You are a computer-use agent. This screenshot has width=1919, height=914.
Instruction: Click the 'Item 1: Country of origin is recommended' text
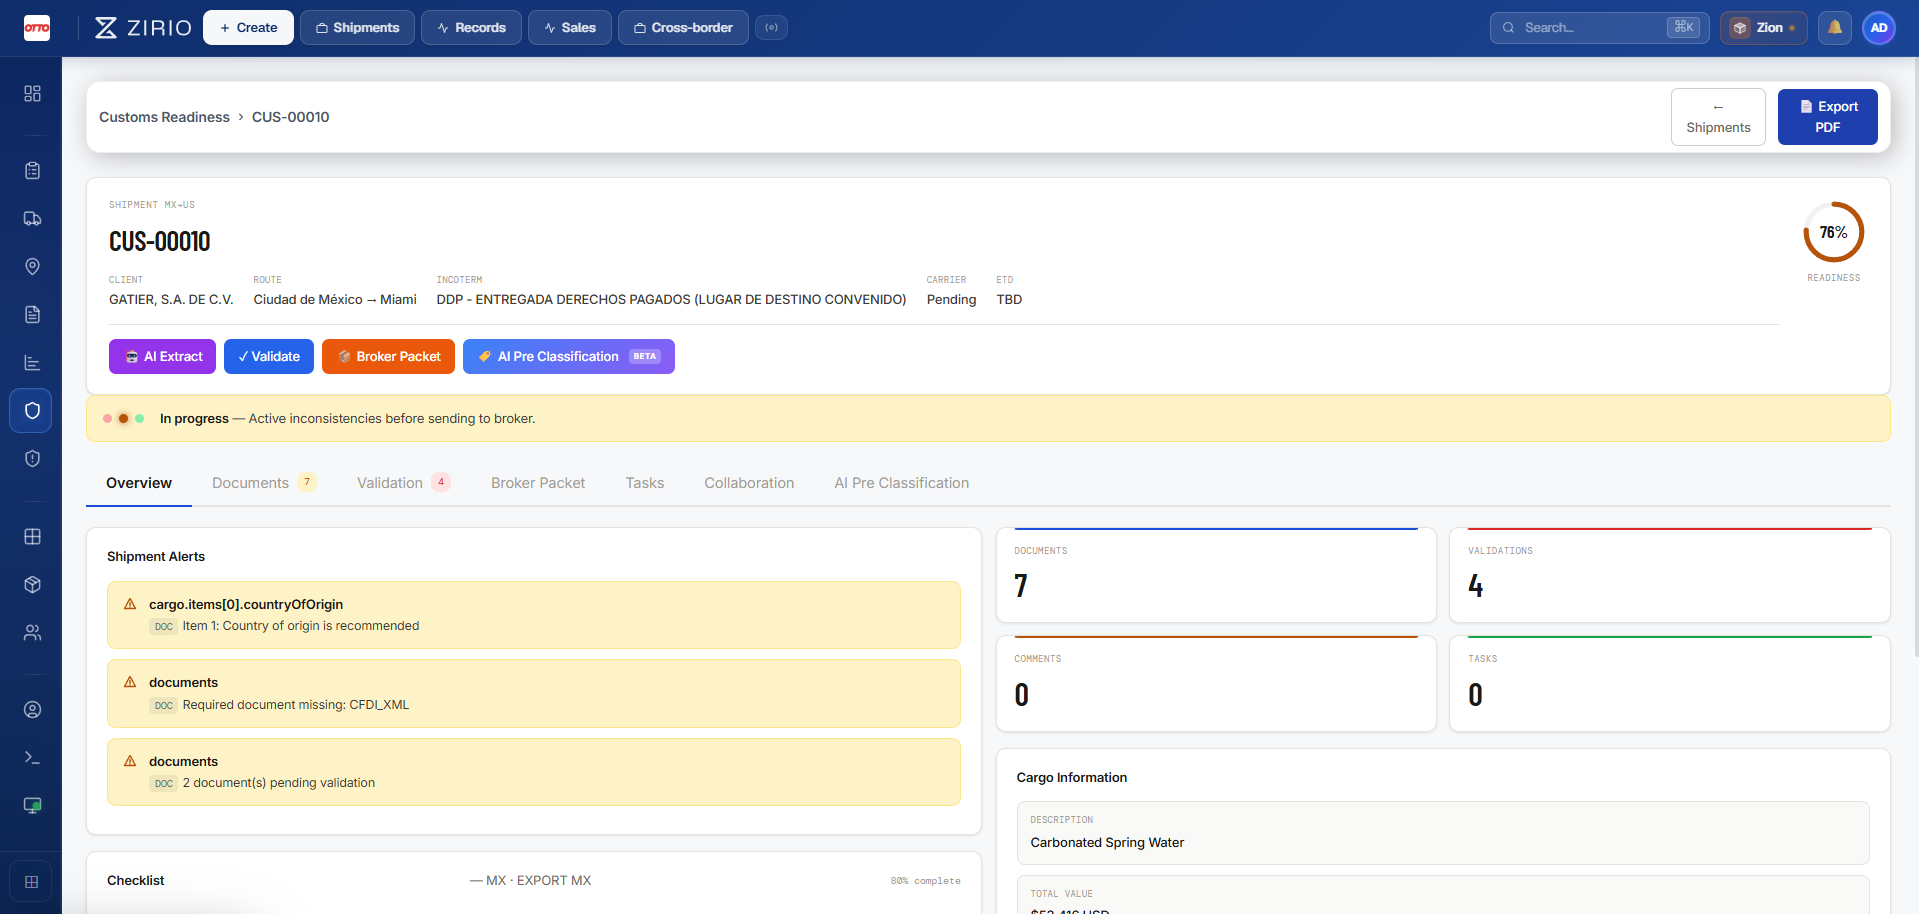pyautogui.click(x=301, y=626)
